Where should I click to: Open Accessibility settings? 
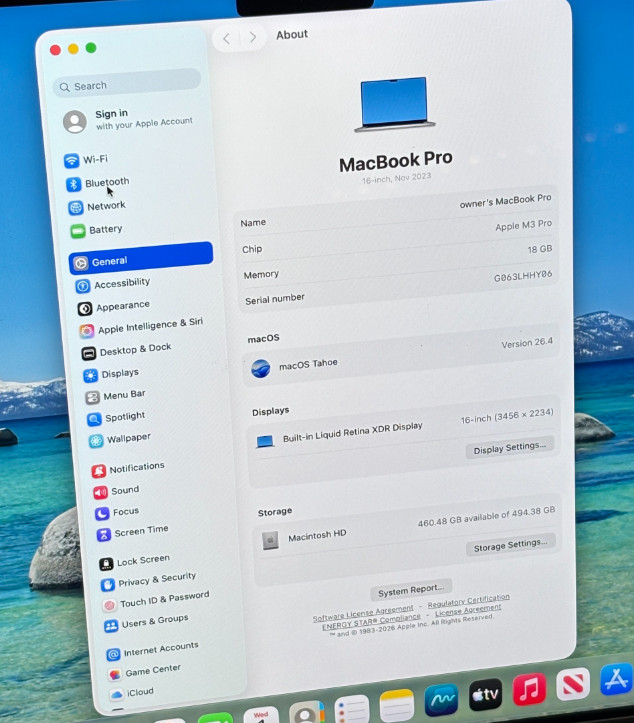pos(113,284)
